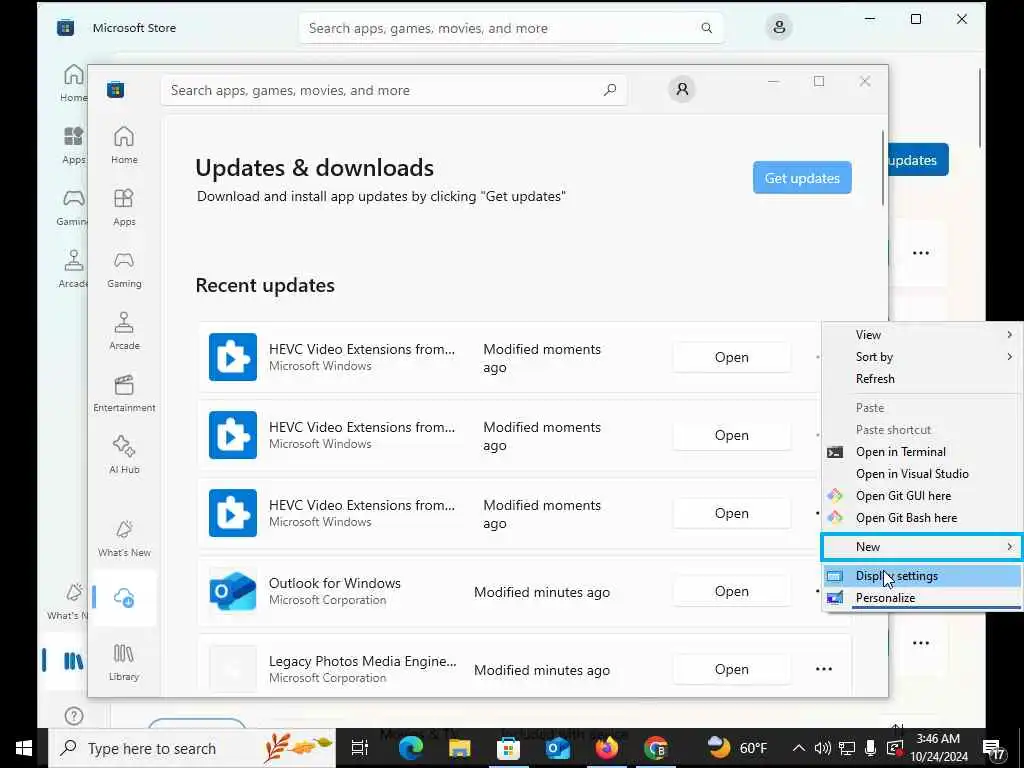The height and width of the screenshot is (768, 1024).
Task: Choose Personalize in the context menu
Action: point(921,598)
